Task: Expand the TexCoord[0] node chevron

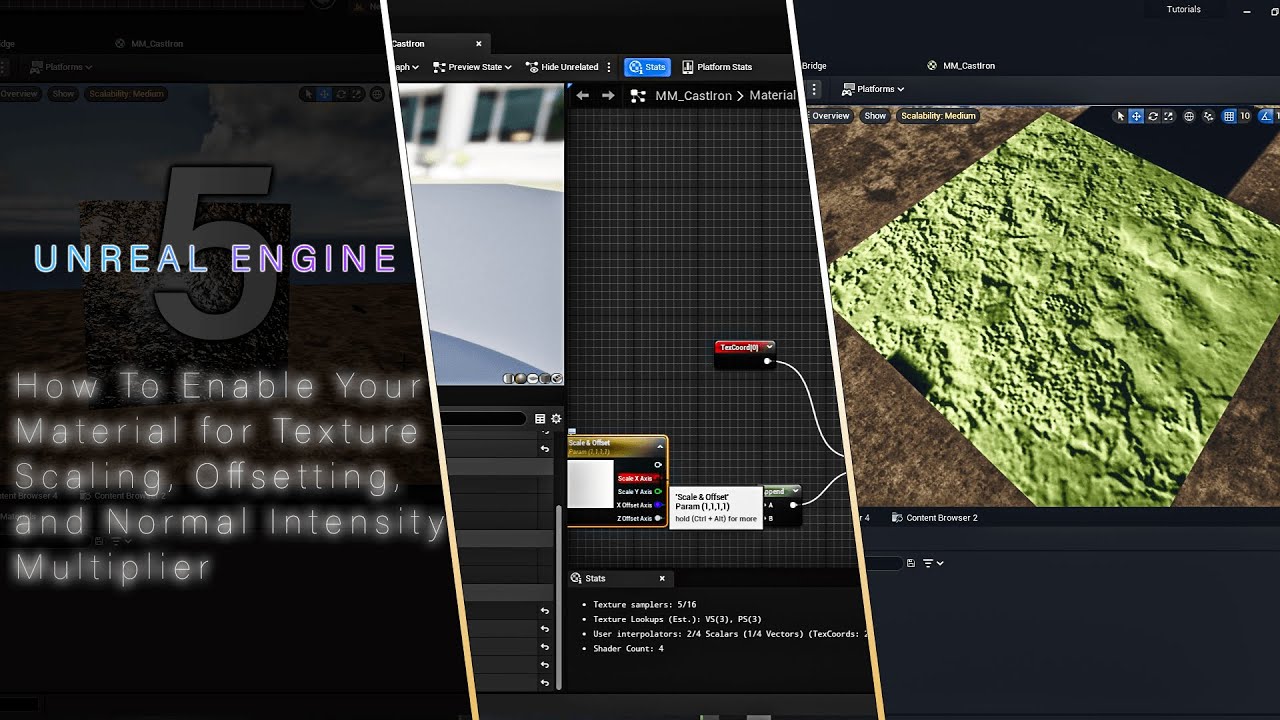Action: pyautogui.click(x=768, y=347)
